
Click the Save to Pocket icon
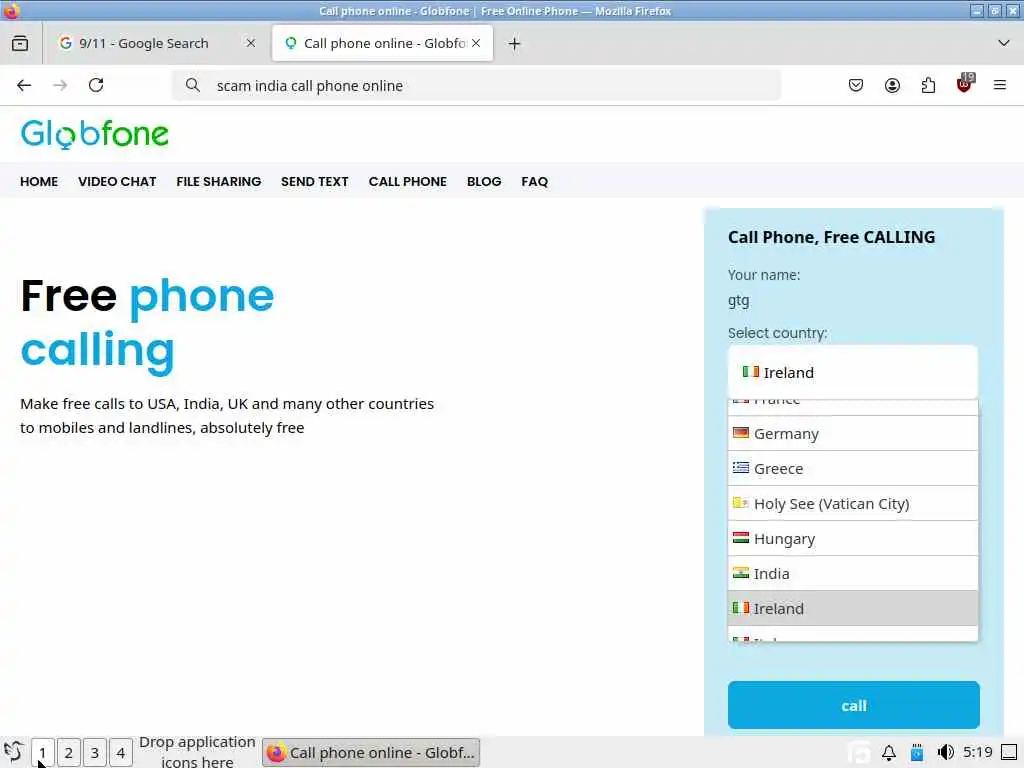click(856, 86)
